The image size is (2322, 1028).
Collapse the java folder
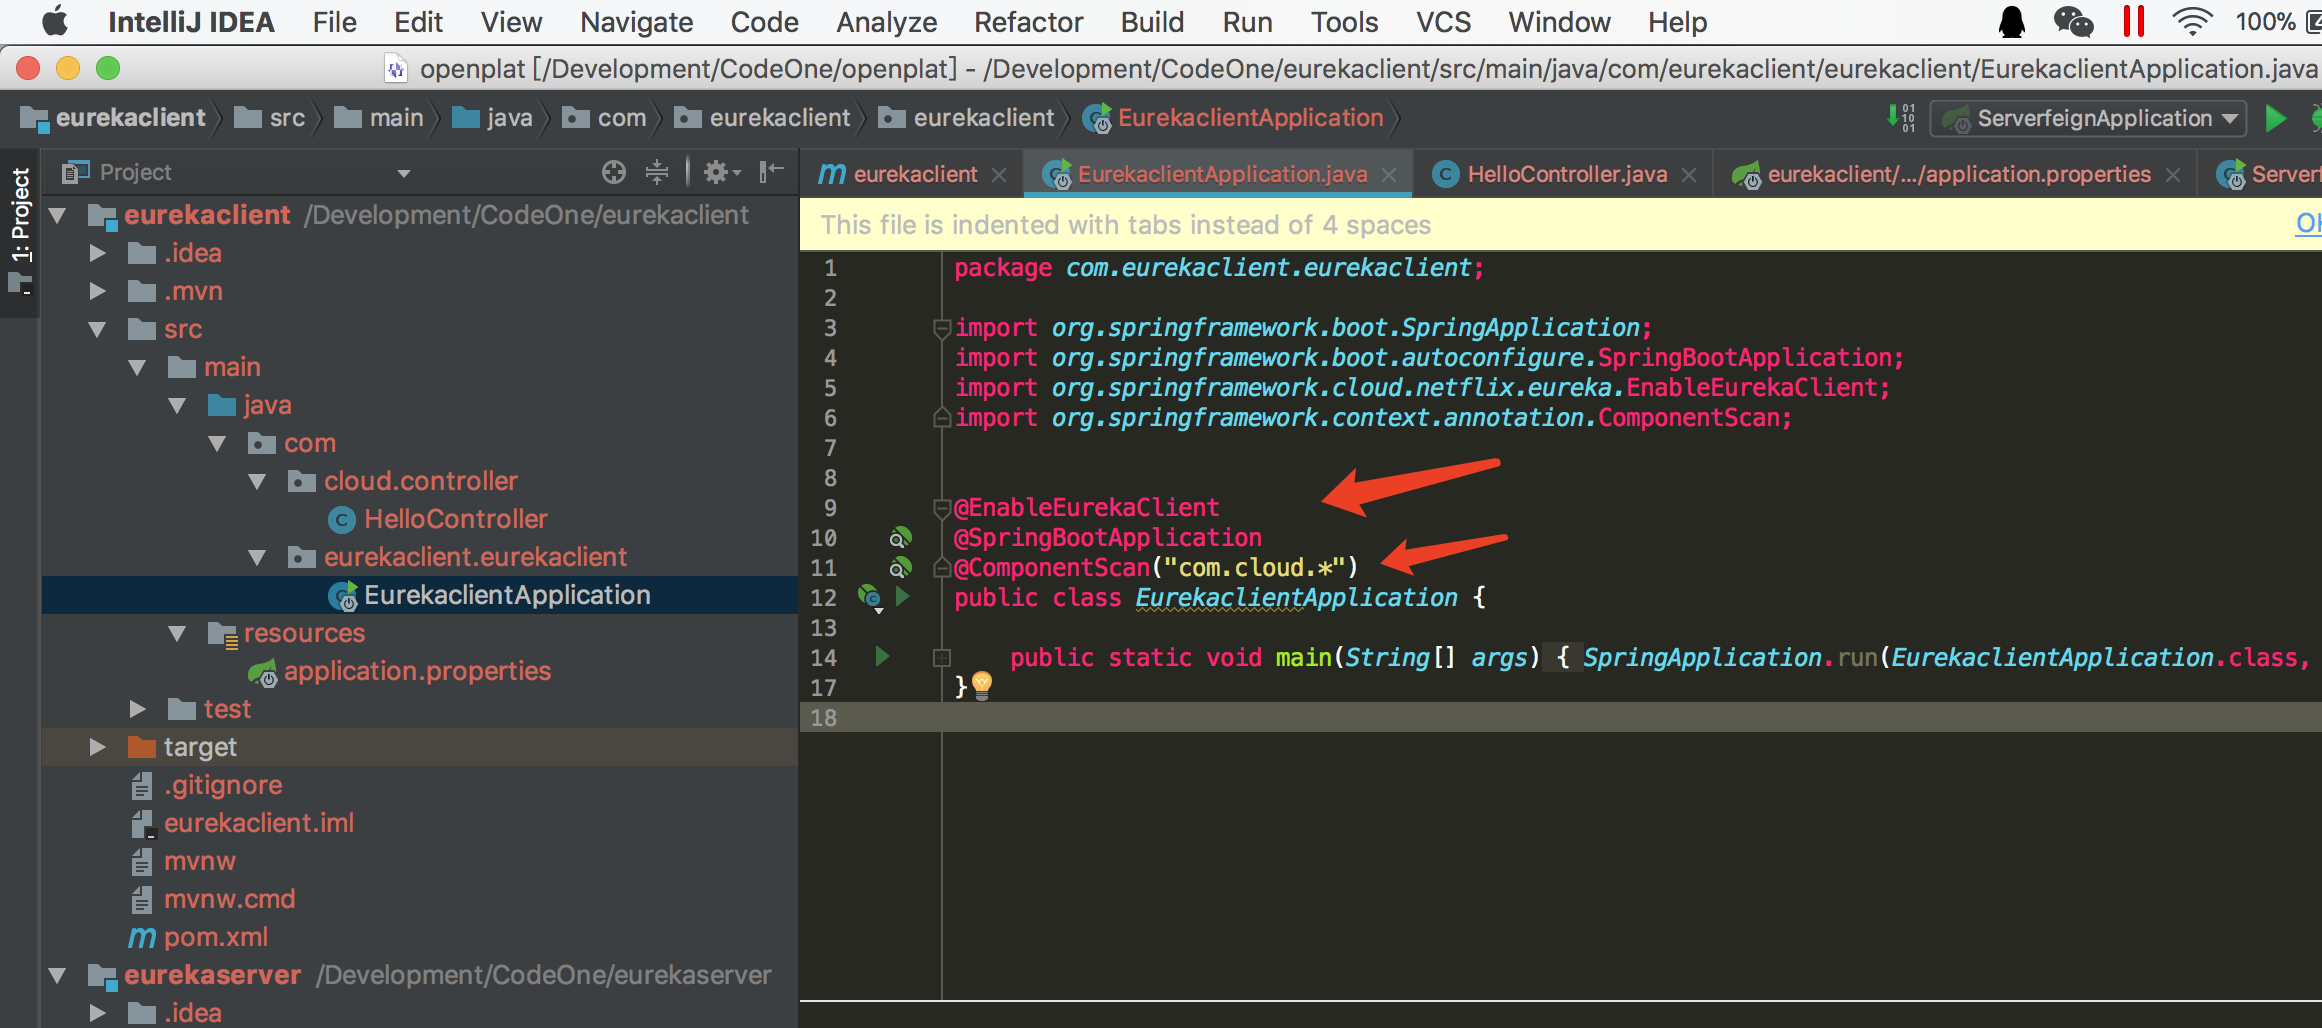point(177,405)
